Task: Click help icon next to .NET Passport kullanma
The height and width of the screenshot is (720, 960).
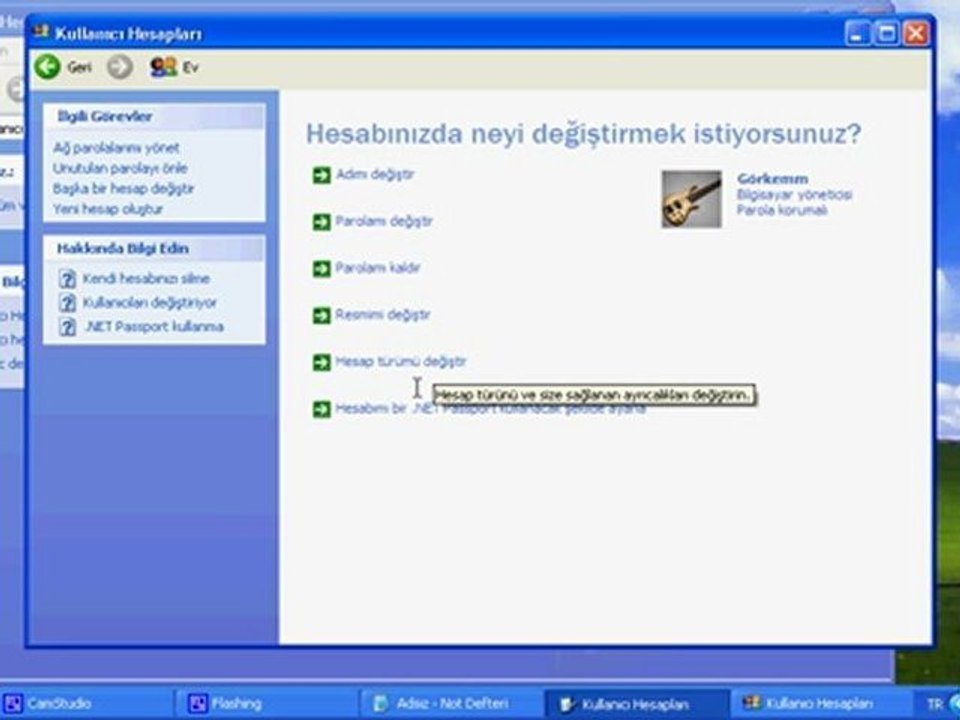Action: coord(67,326)
